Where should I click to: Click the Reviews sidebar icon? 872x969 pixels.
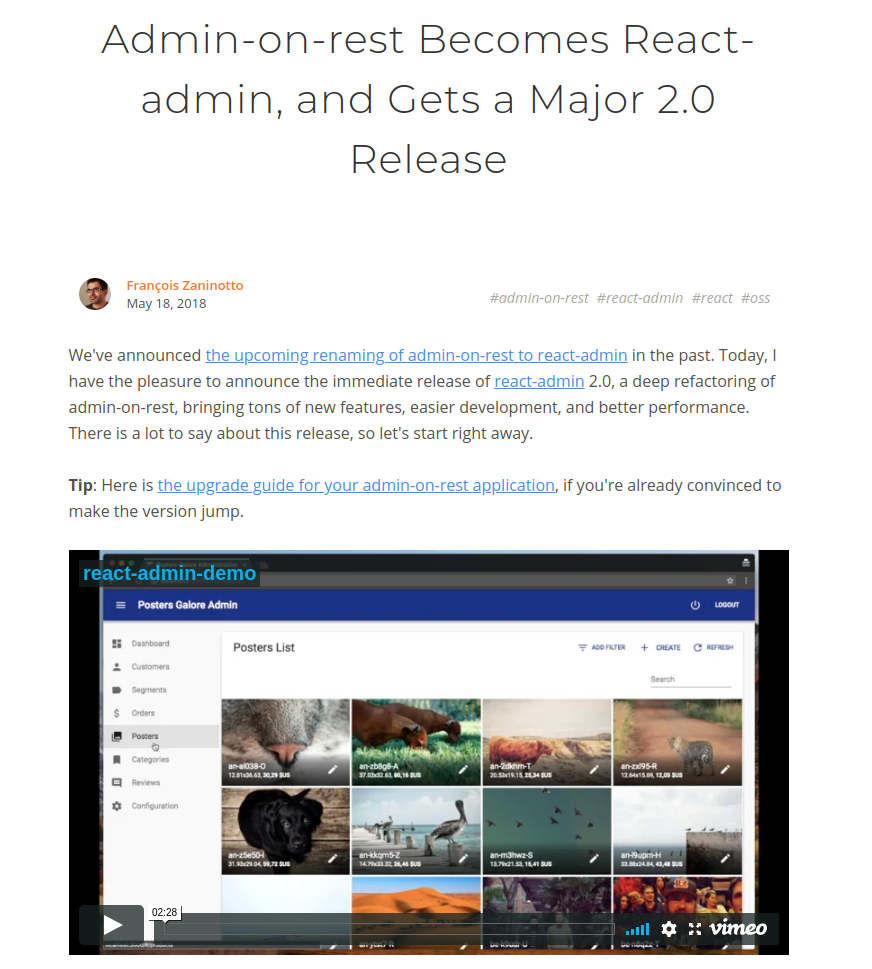tap(117, 782)
